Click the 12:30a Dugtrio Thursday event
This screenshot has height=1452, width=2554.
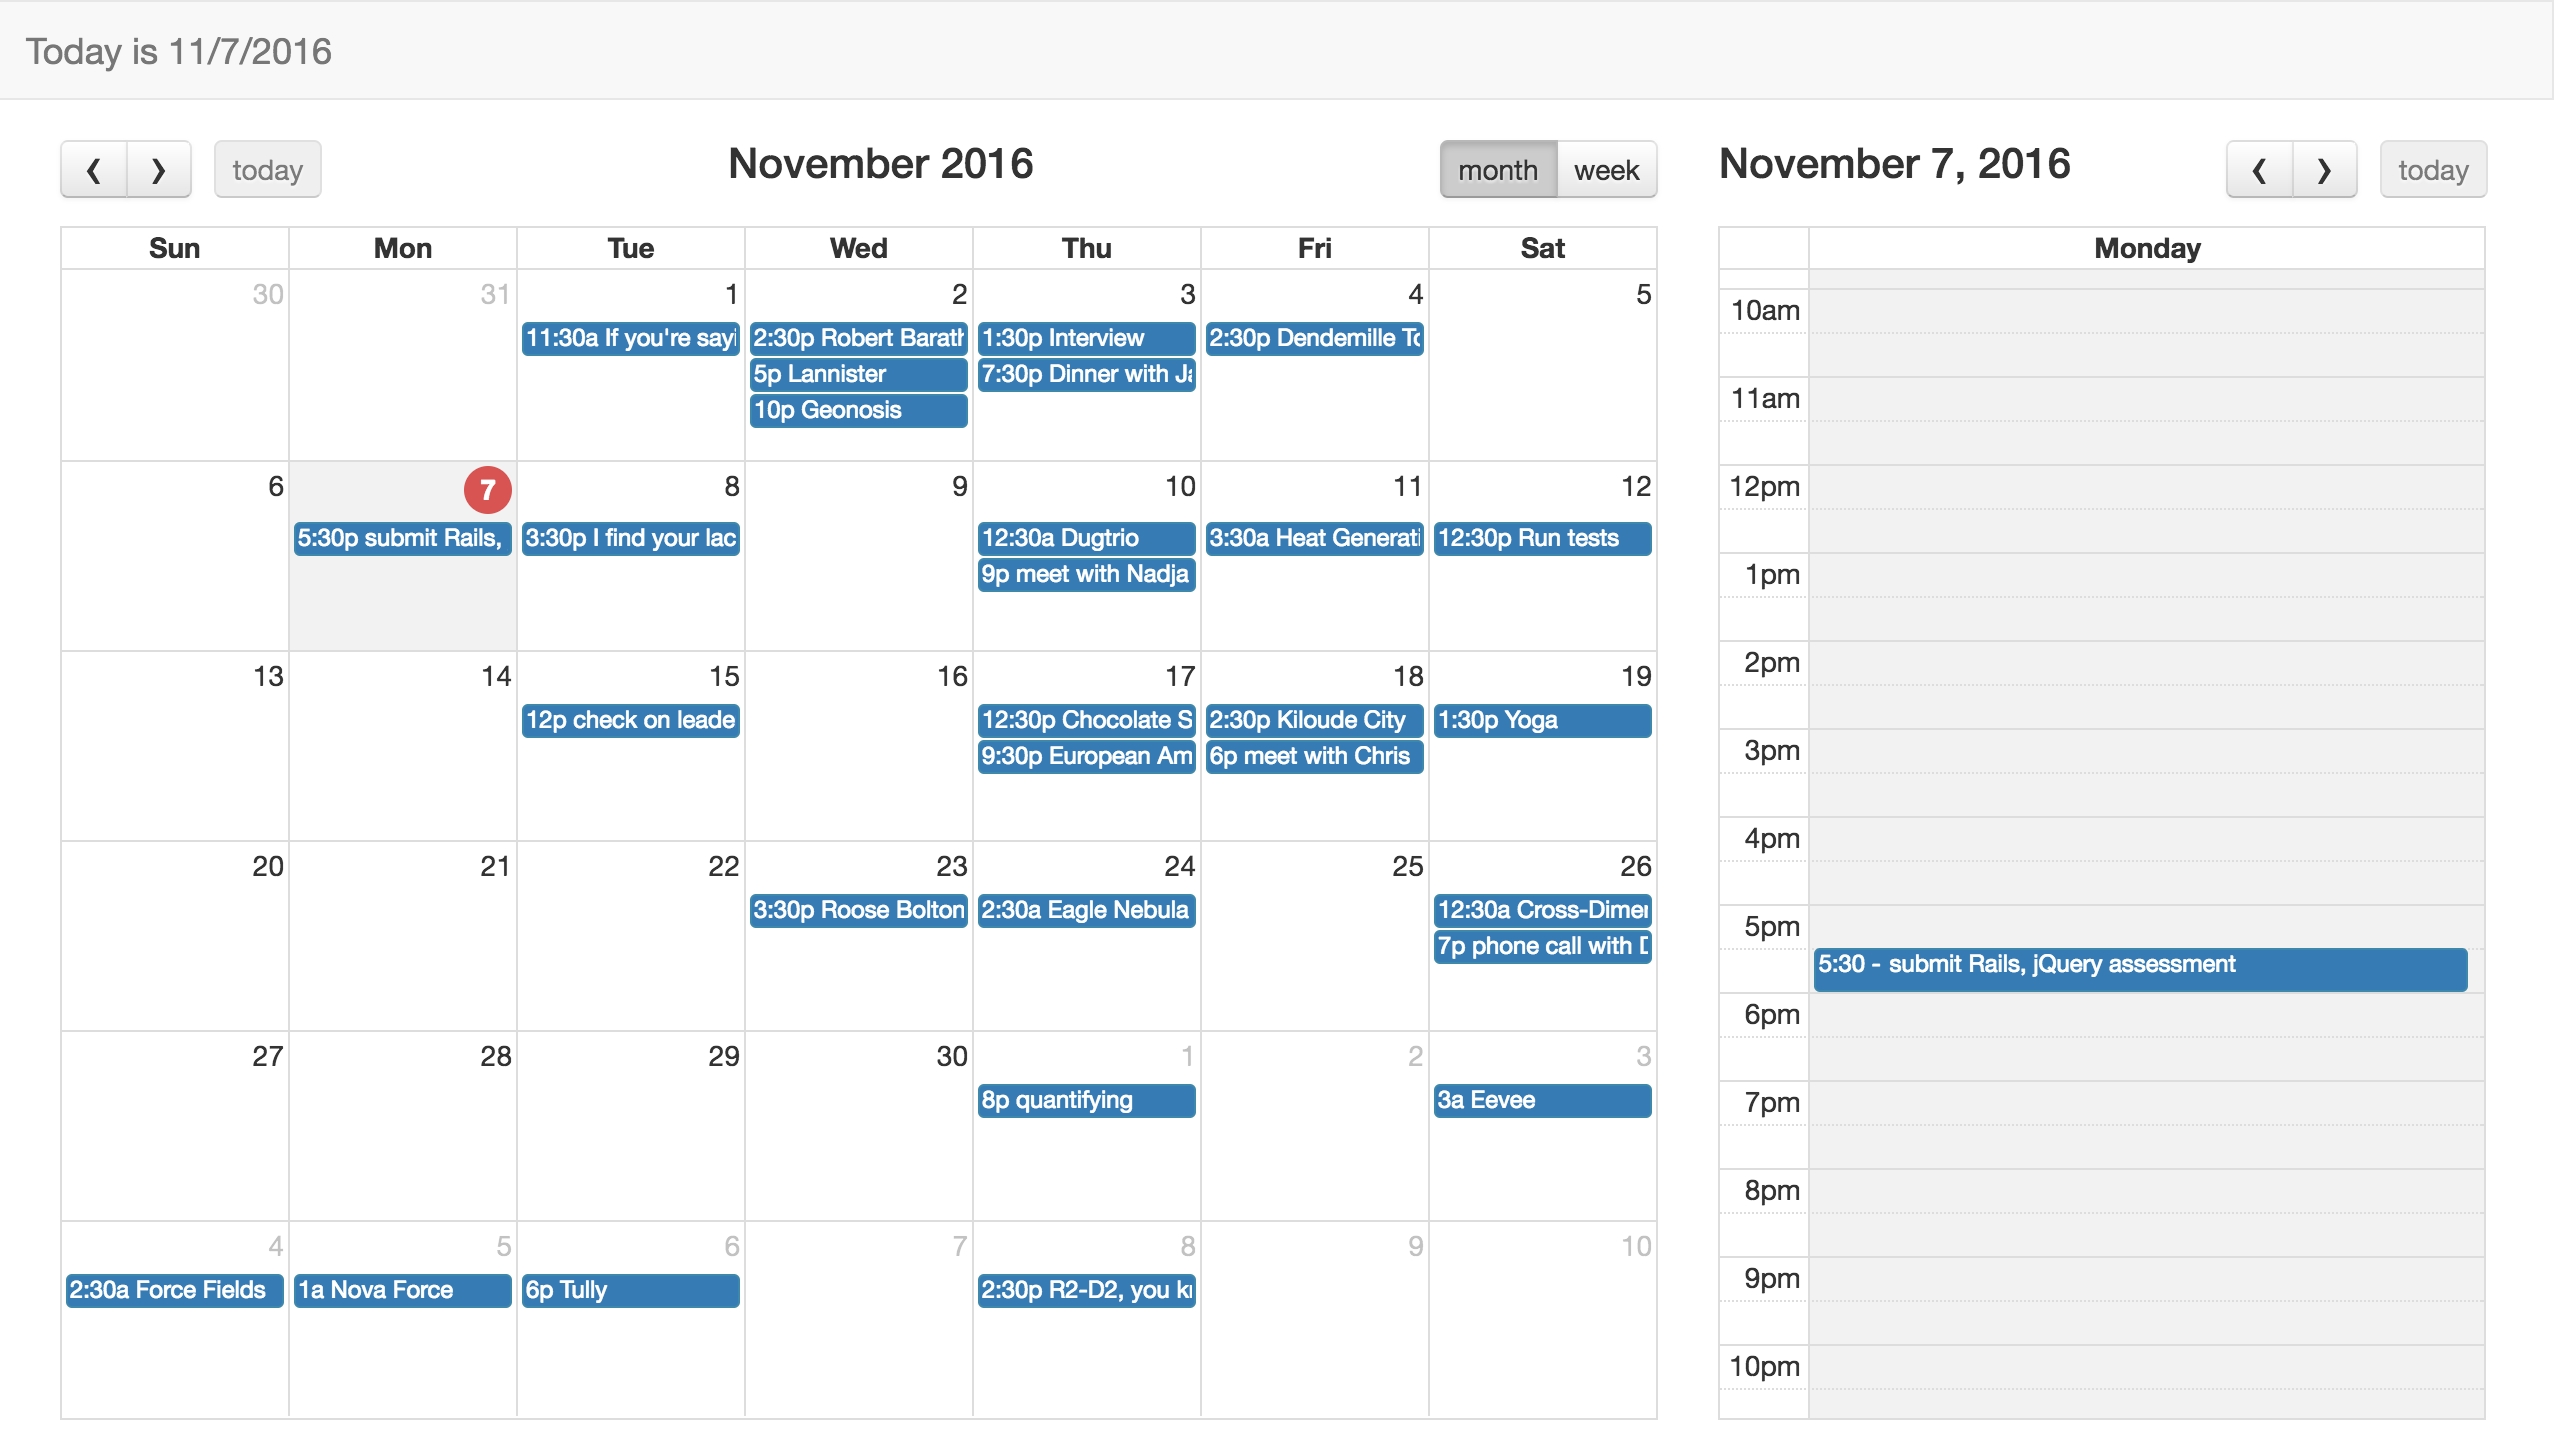pos(1084,535)
